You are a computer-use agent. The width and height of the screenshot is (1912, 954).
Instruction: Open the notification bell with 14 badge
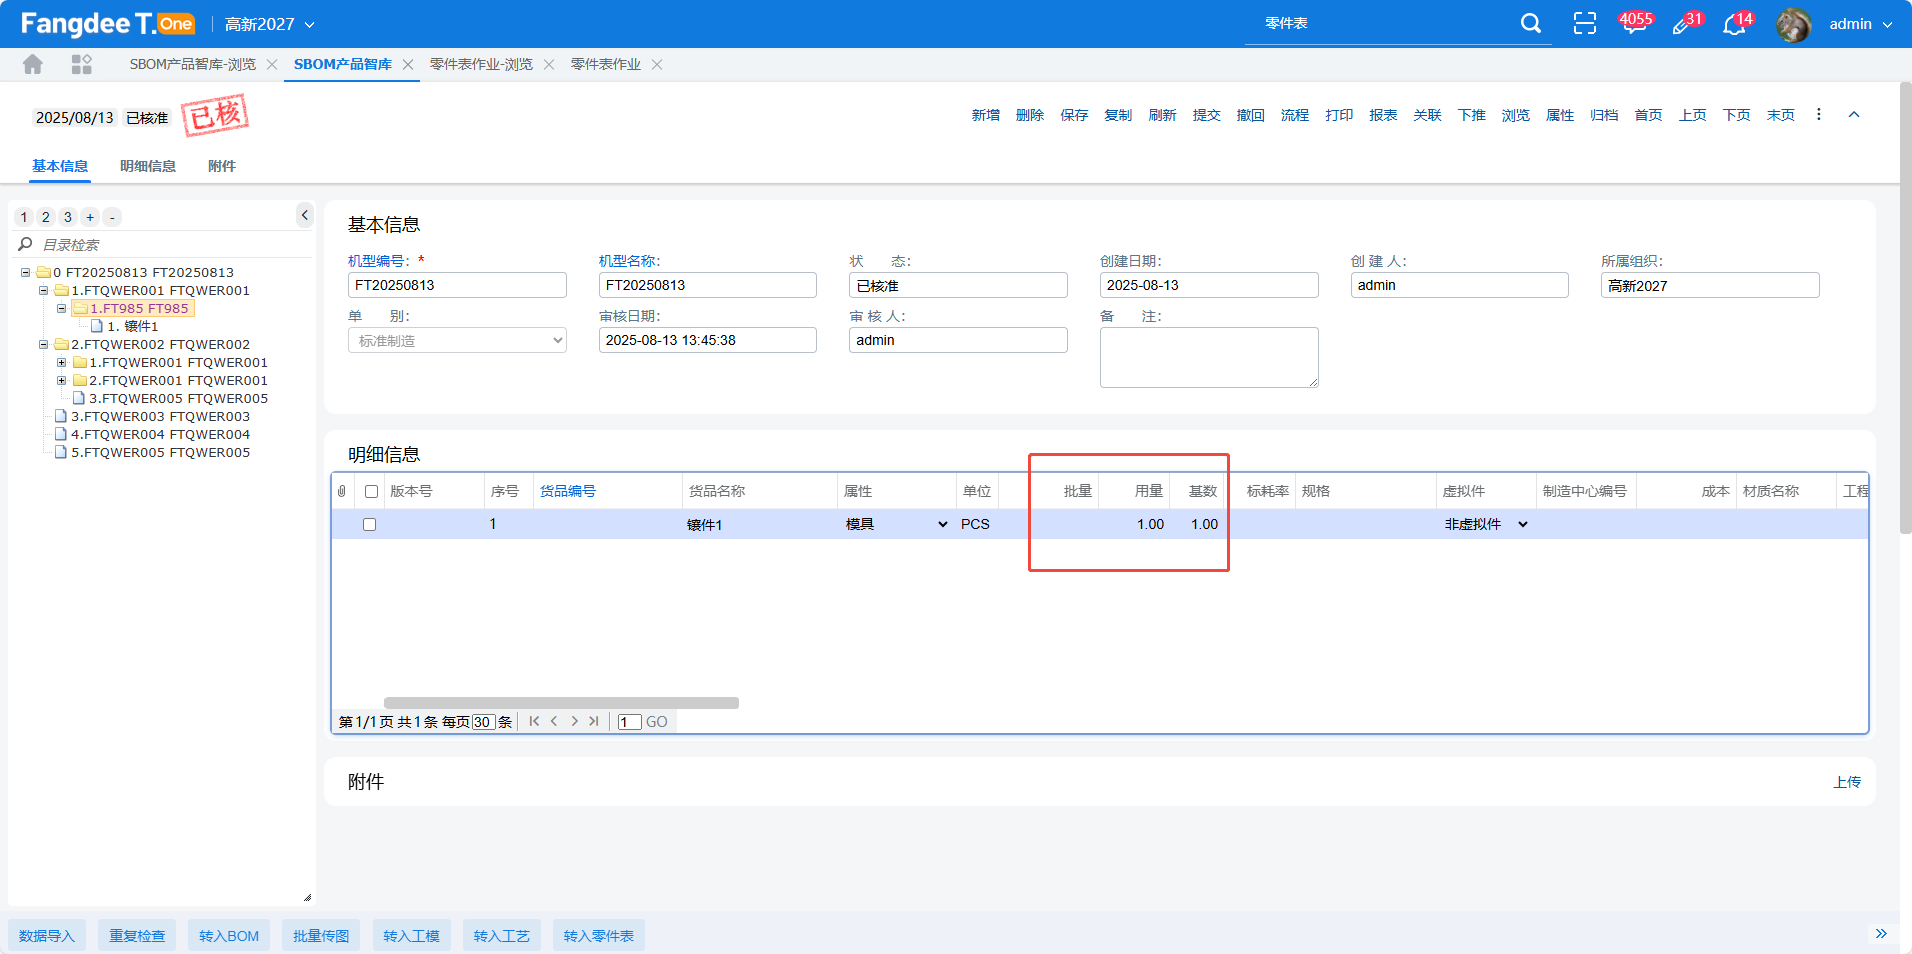(x=1735, y=24)
